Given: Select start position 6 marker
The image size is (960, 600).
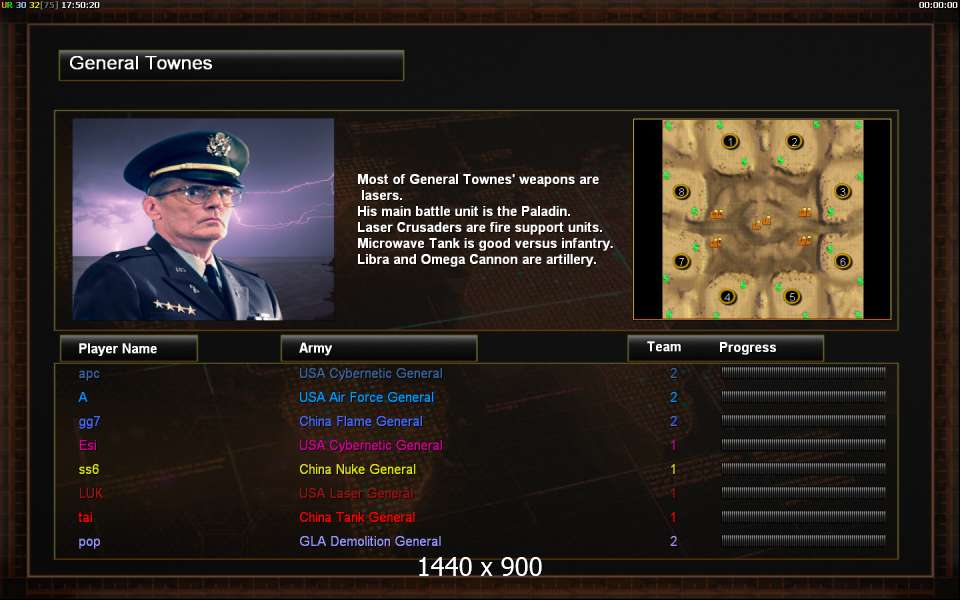Looking at the screenshot, I should 842,261.
